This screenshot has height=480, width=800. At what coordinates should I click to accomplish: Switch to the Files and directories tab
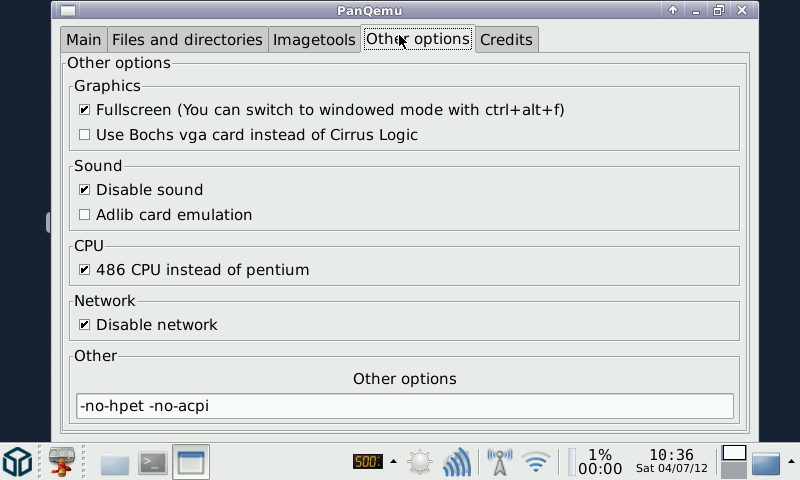pyautogui.click(x=187, y=40)
